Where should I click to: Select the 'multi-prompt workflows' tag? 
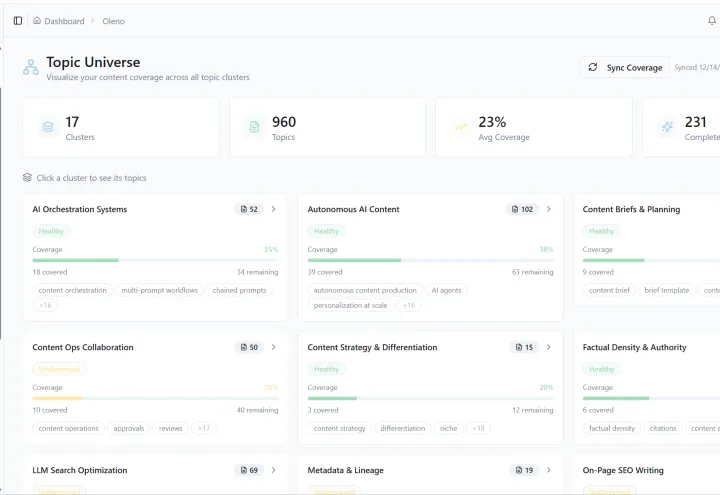coord(160,290)
